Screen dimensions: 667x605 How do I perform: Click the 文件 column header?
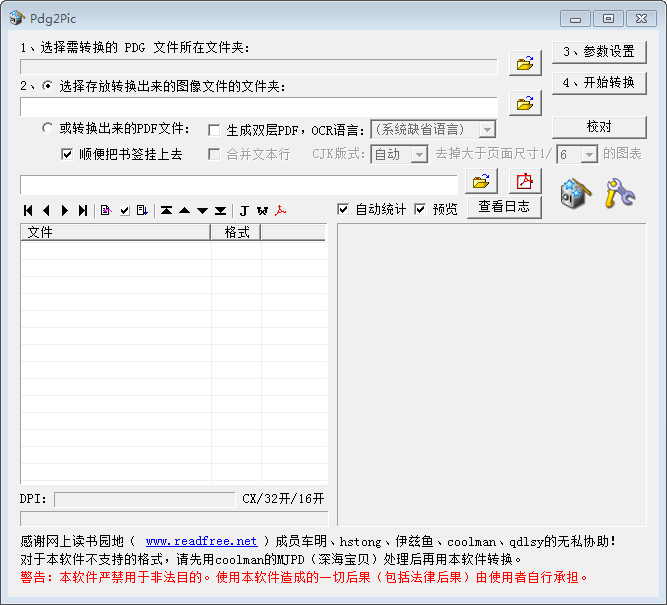(115, 232)
